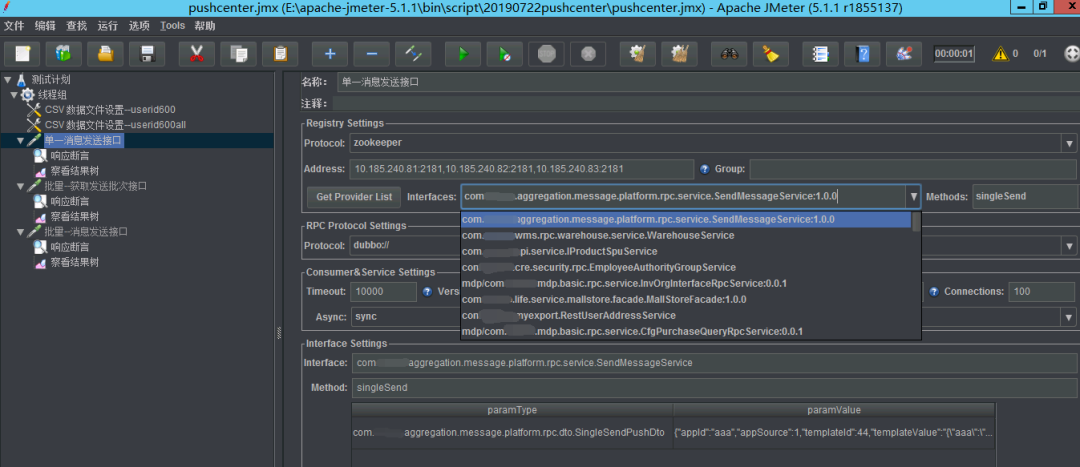1080x467 pixels.
Task: Open the 选项 menu
Action: pyautogui.click(x=138, y=25)
